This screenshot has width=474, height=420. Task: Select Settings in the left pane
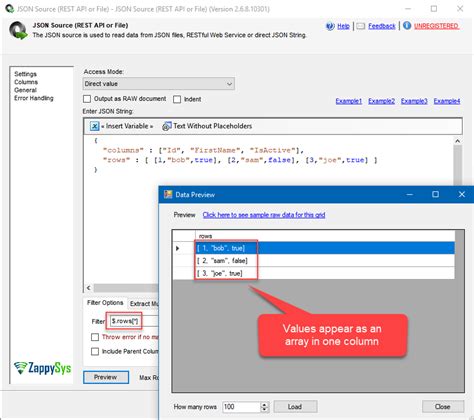pos(25,74)
